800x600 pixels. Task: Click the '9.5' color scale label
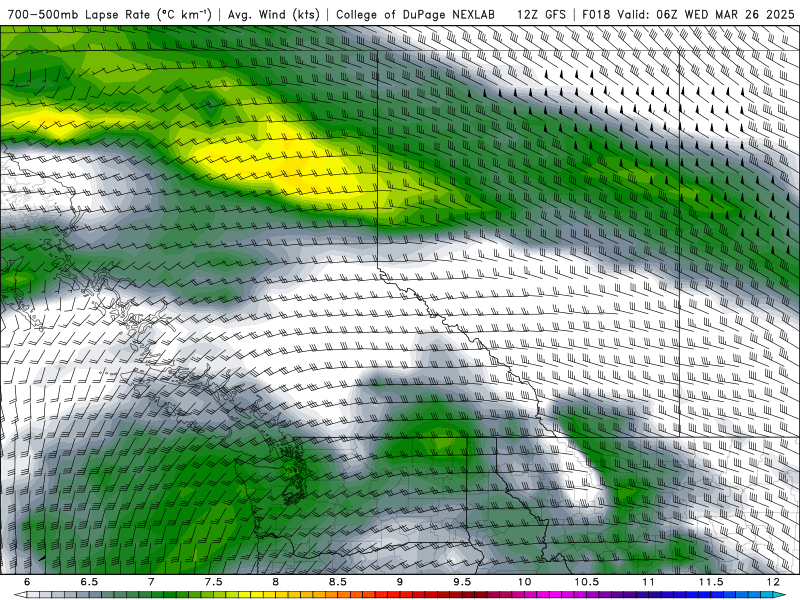click(462, 582)
